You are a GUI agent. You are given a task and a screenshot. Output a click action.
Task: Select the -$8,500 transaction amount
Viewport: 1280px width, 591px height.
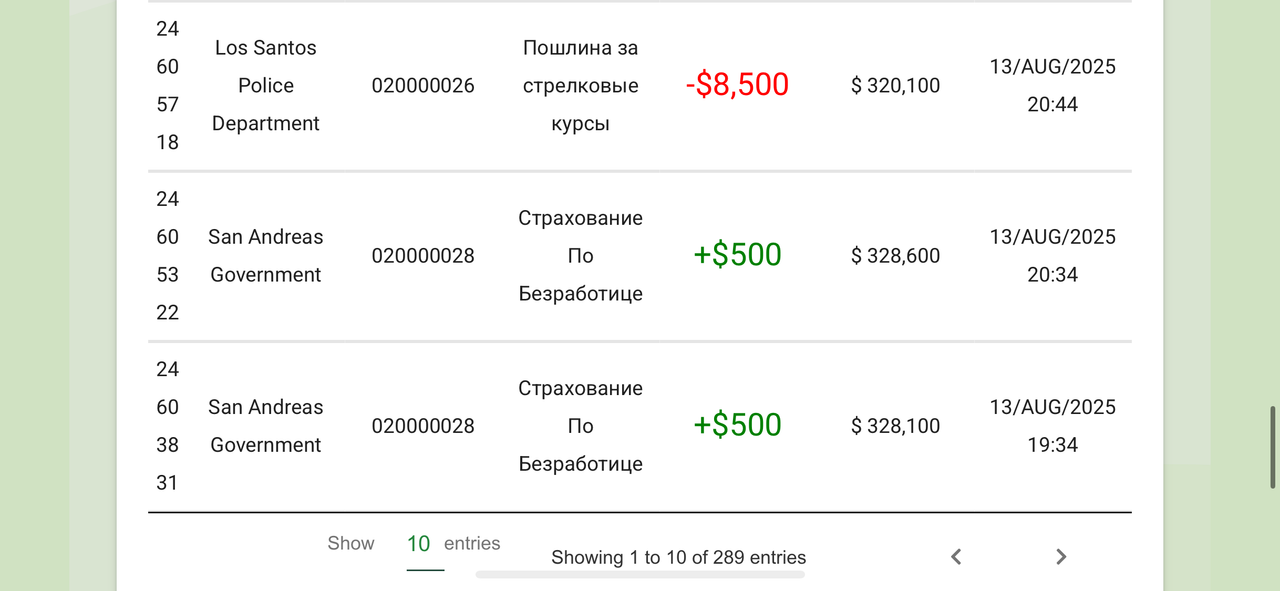(737, 85)
